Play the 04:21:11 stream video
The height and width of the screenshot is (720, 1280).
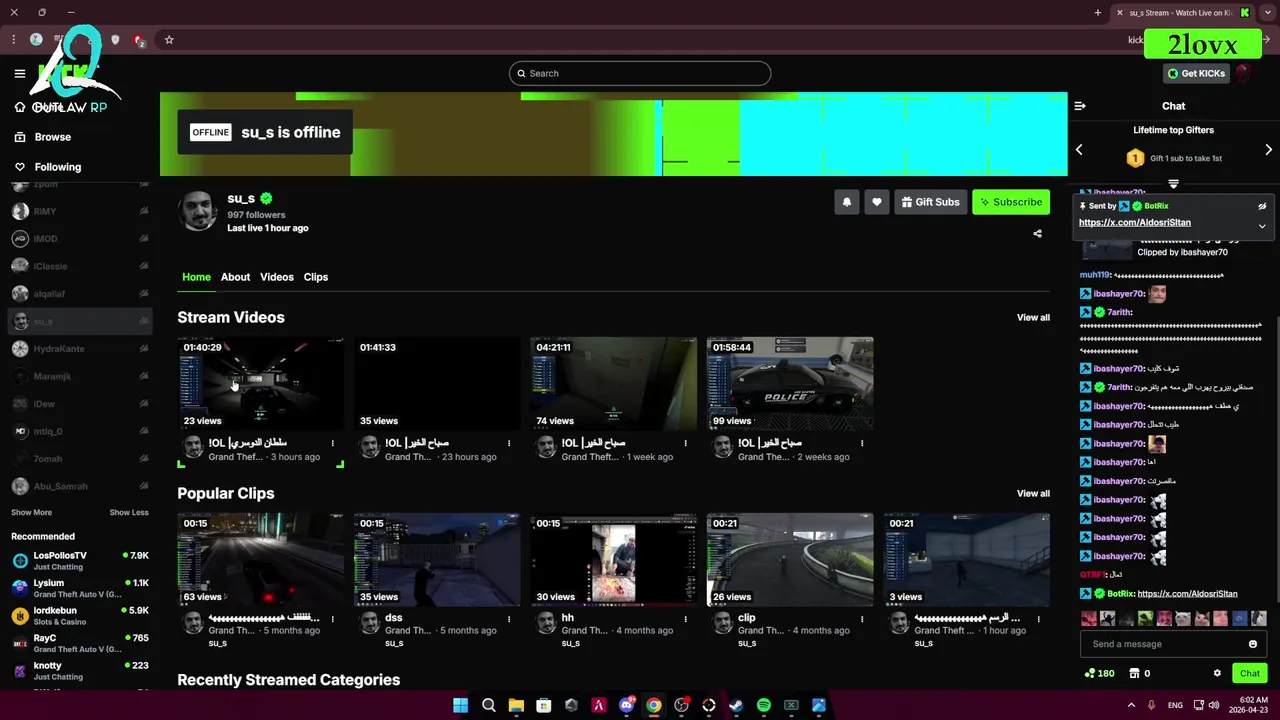coord(614,384)
